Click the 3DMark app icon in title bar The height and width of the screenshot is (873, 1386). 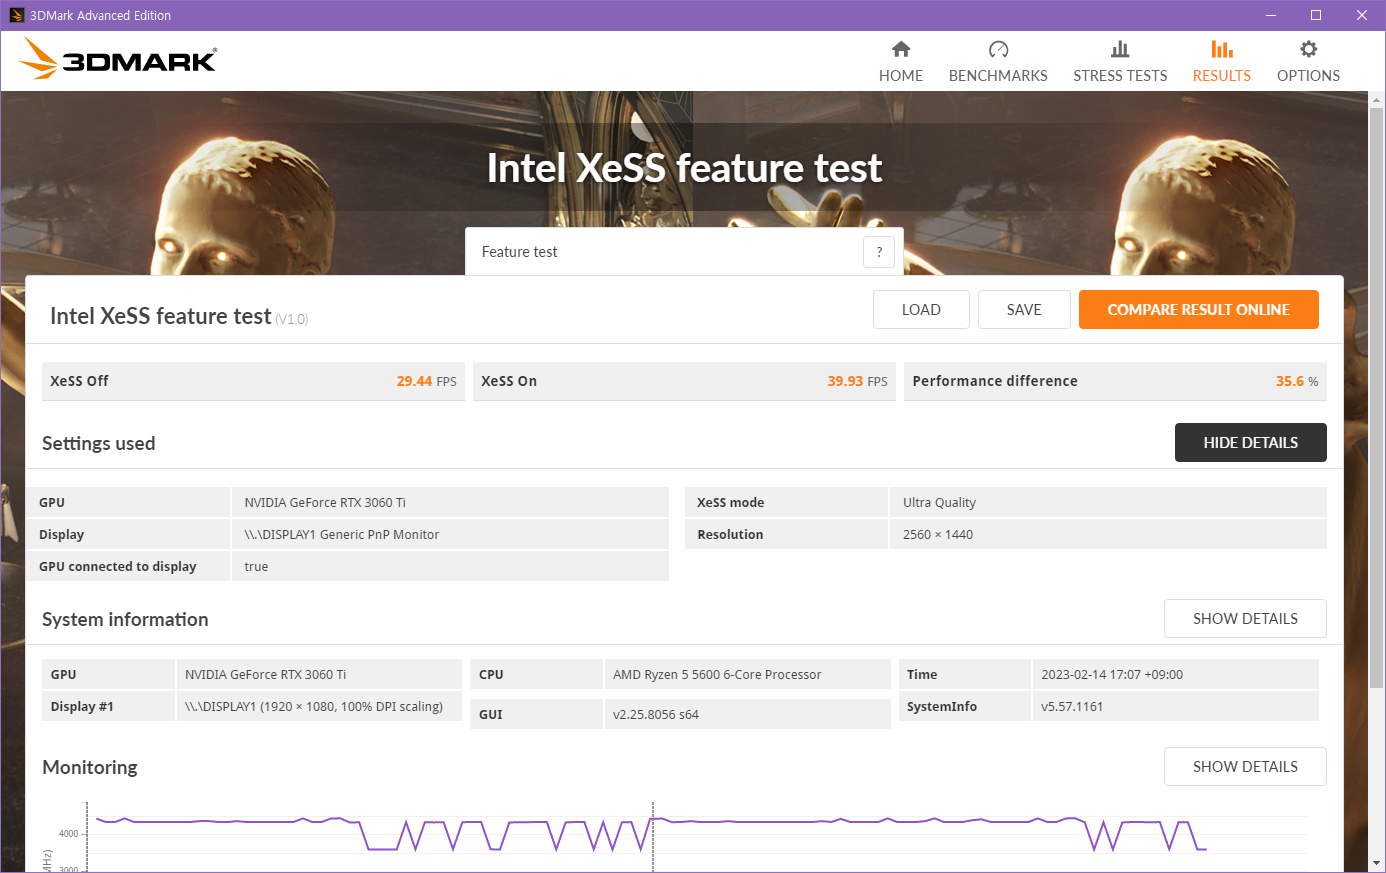click(x=16, y=15)
